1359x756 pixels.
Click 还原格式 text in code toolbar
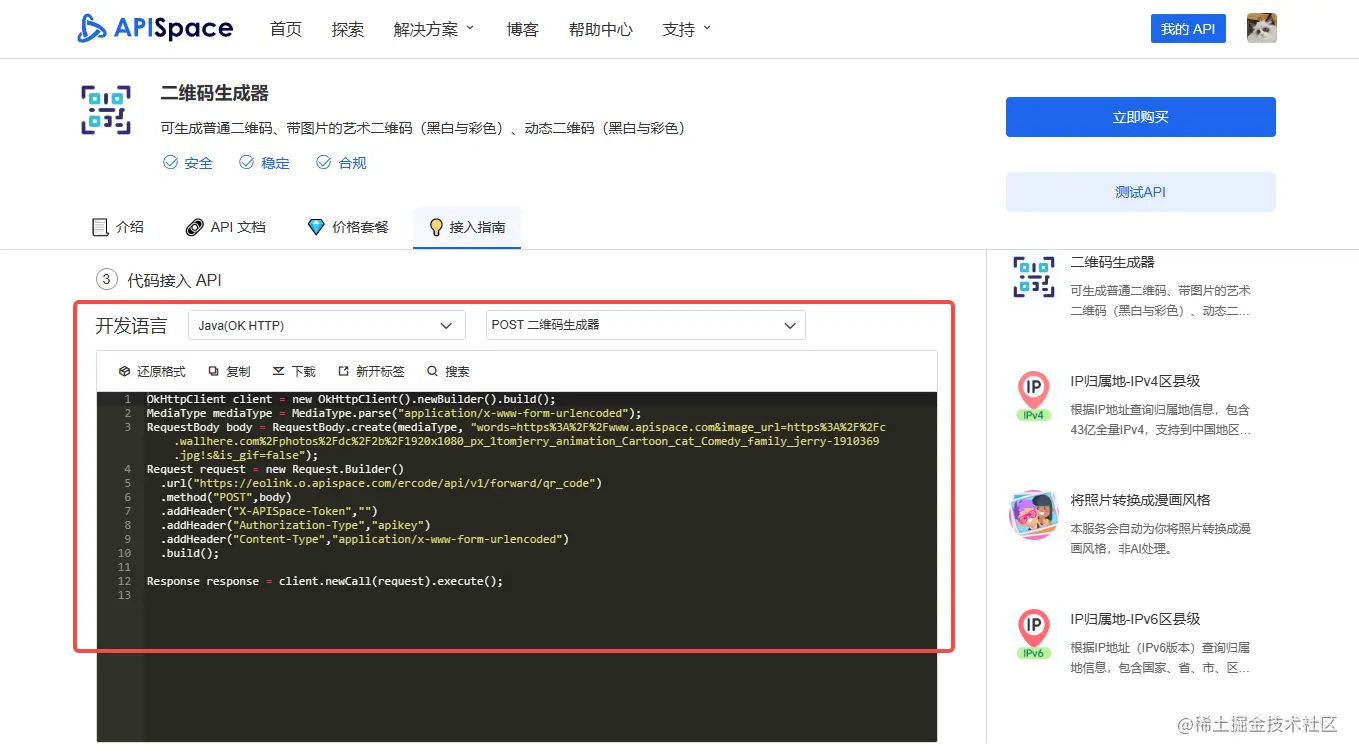(162, 371)
